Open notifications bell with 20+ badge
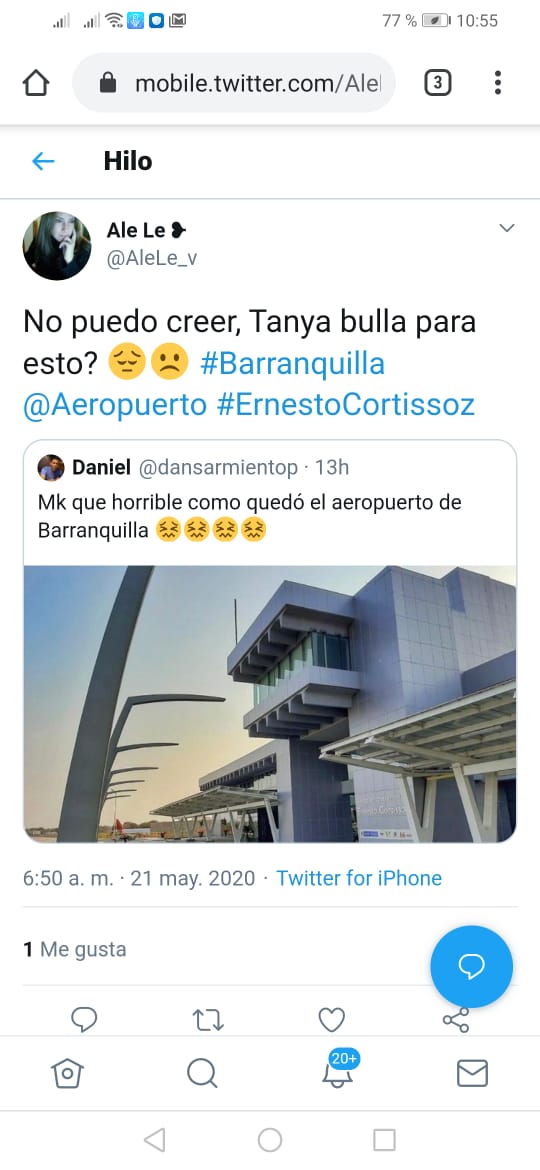Image resolution: width=540 pixels, height=1170 pixels. click(339, 1070)
